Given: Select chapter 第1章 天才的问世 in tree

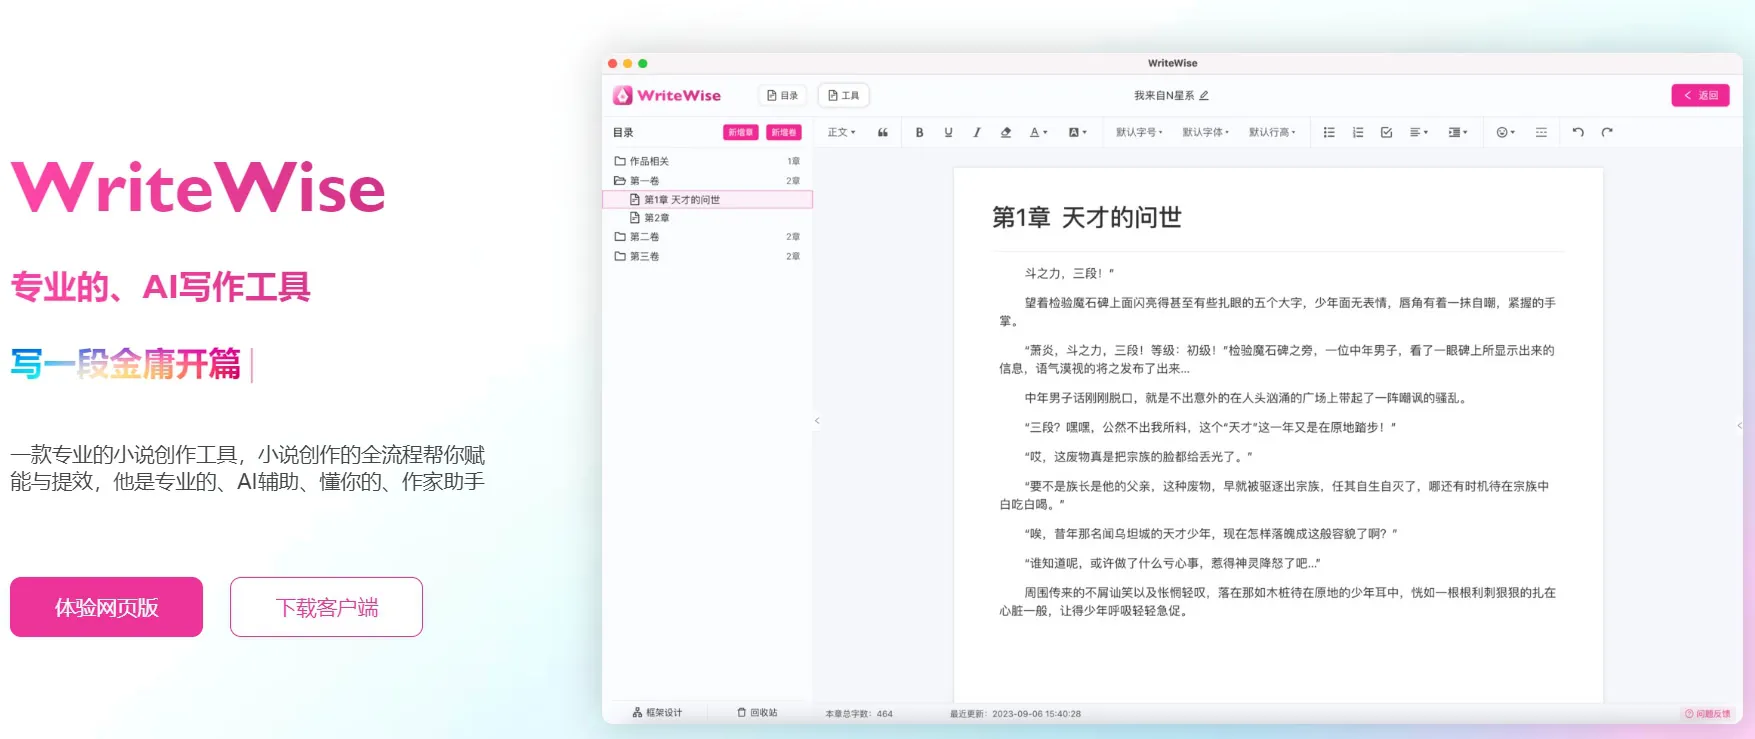Looking at the screenshot, I should 707,200.
